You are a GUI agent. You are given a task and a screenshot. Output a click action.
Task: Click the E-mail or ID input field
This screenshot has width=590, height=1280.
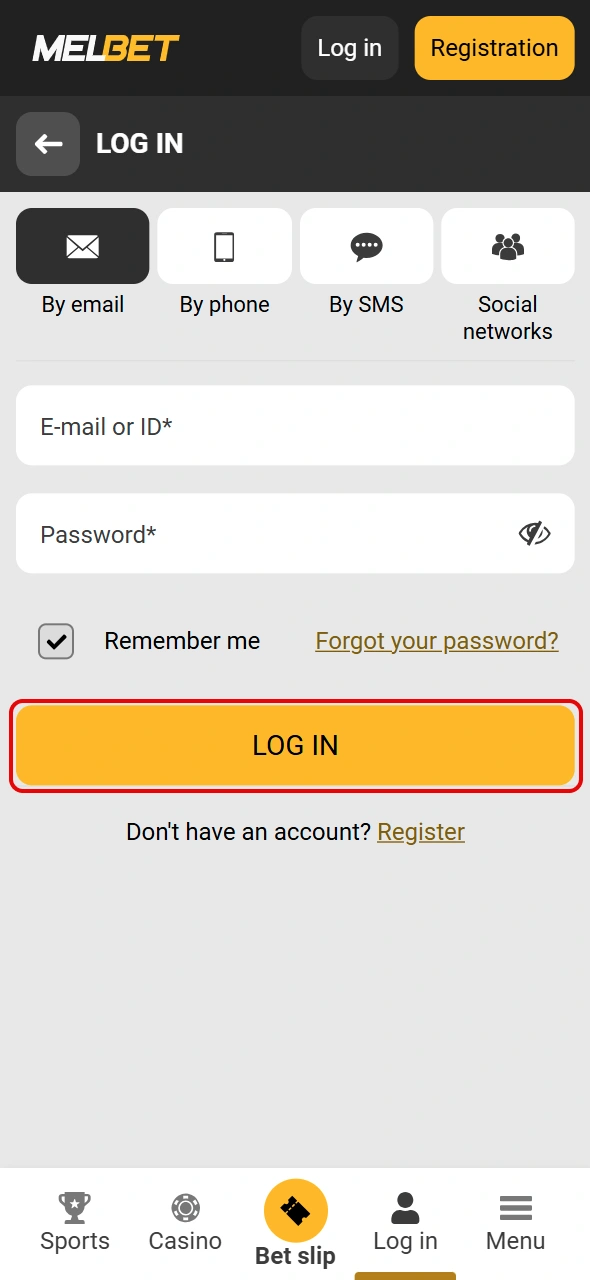[x=295, y=425]
